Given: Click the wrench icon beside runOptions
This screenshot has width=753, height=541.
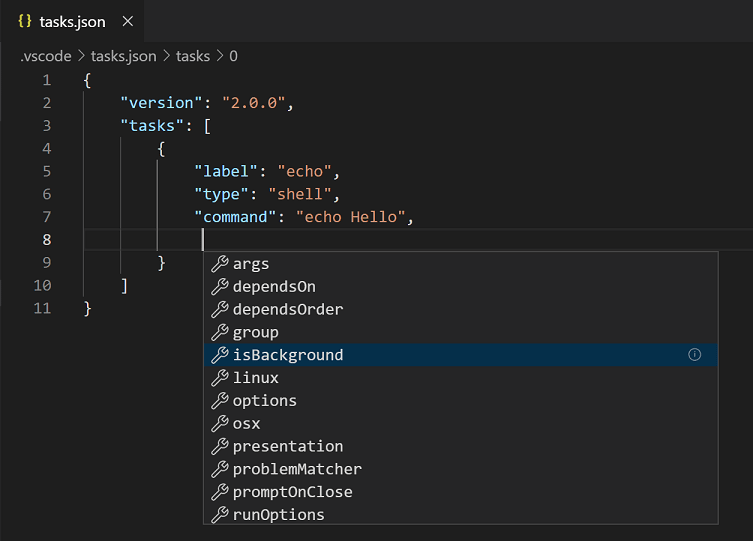Looking at the screenshot, I should pyautogui.click(x=220, y=515).
